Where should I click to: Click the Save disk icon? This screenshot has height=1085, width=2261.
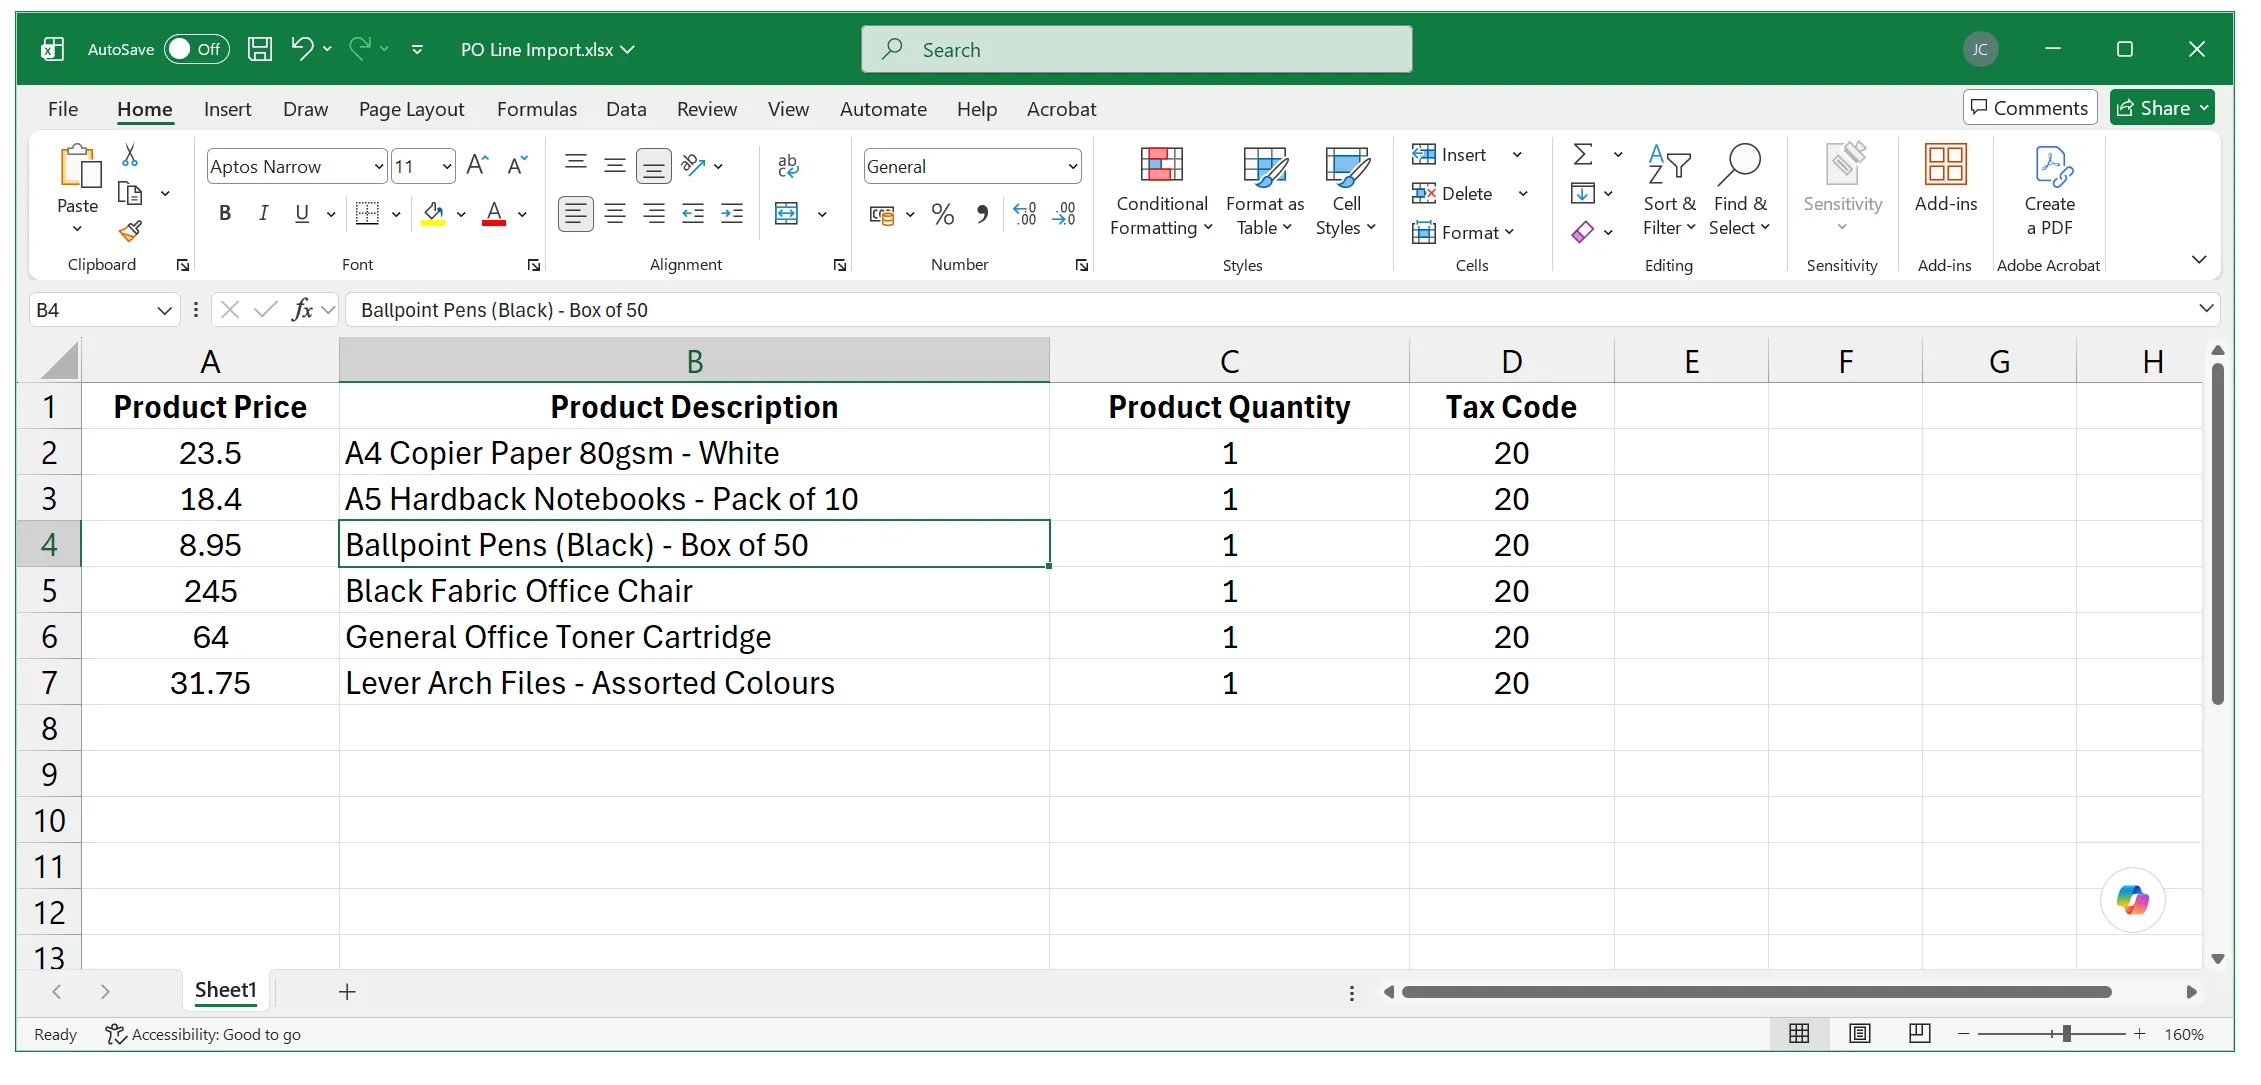click(260, 49)
